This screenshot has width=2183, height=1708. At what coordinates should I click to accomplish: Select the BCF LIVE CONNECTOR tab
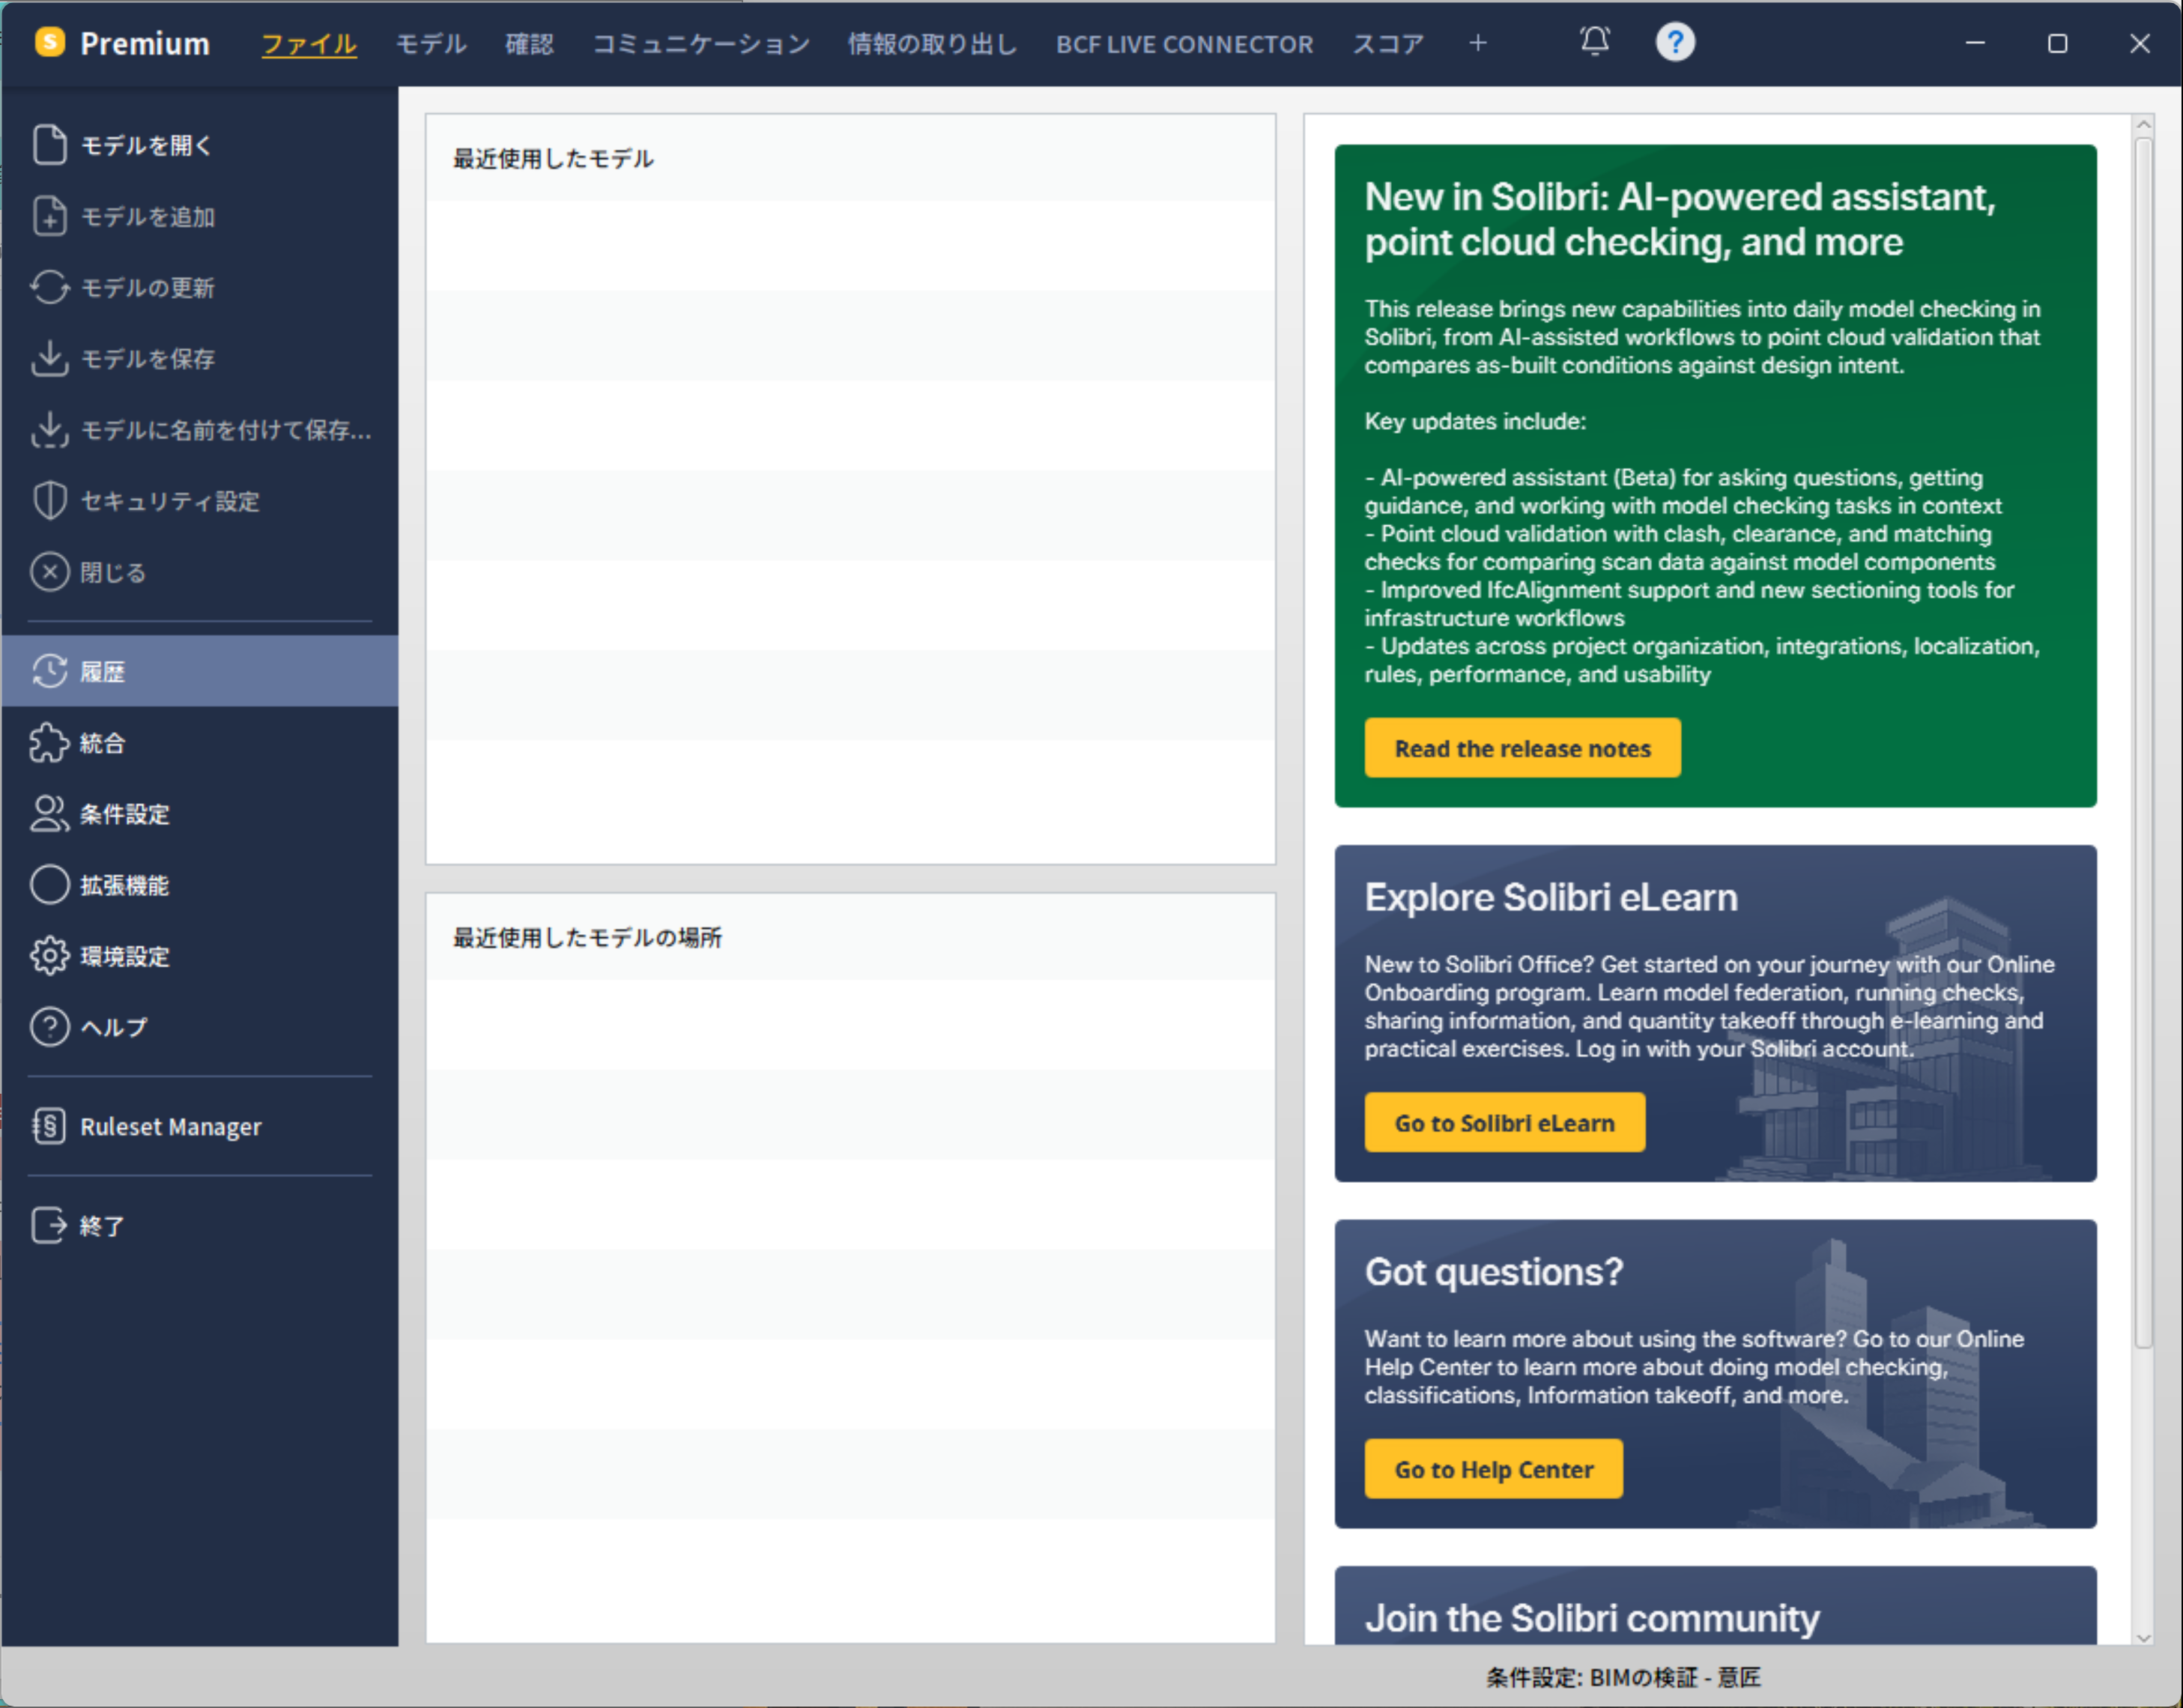coord(1184,44)
